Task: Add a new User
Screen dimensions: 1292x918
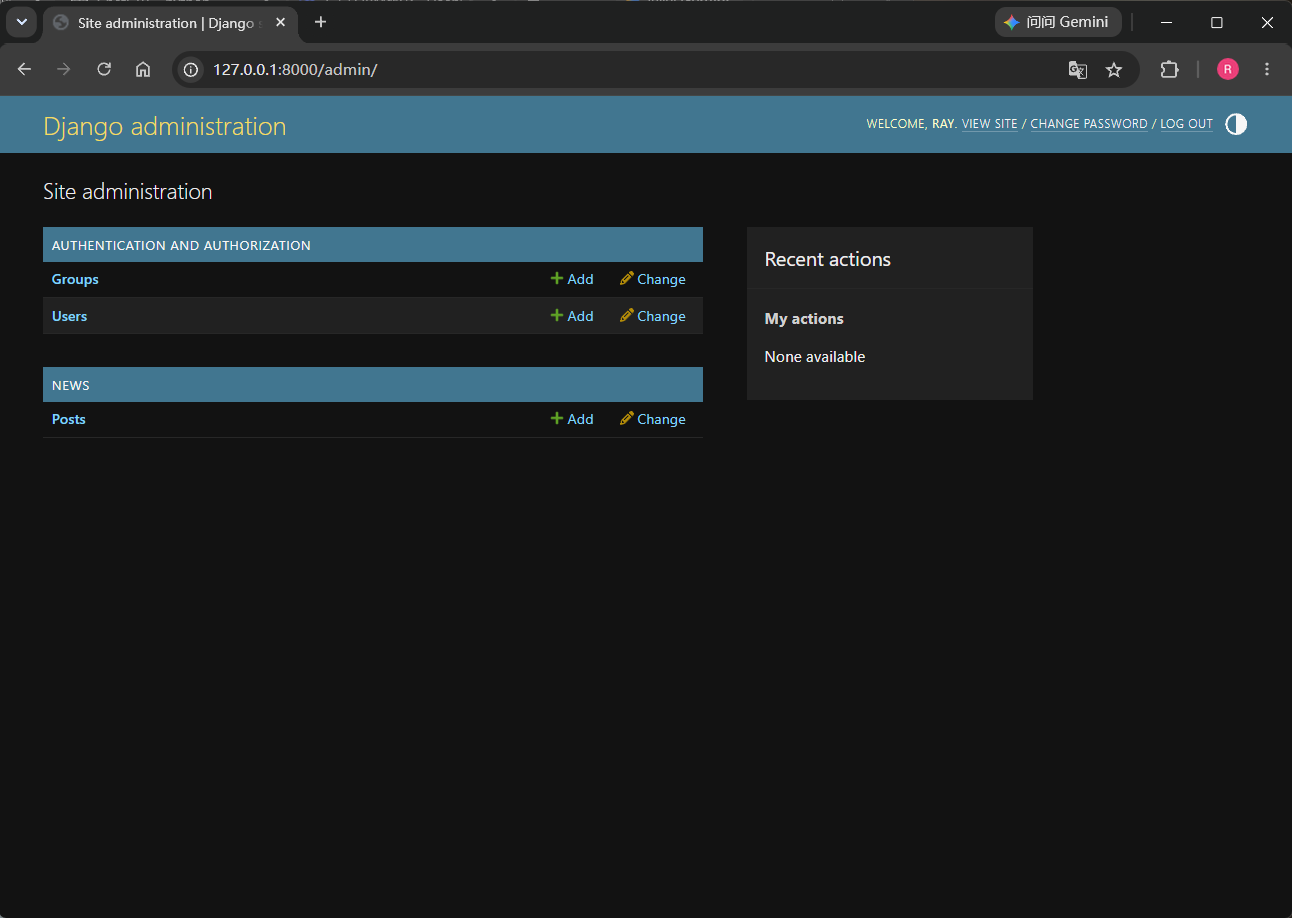Action: (x=572, y=316)
